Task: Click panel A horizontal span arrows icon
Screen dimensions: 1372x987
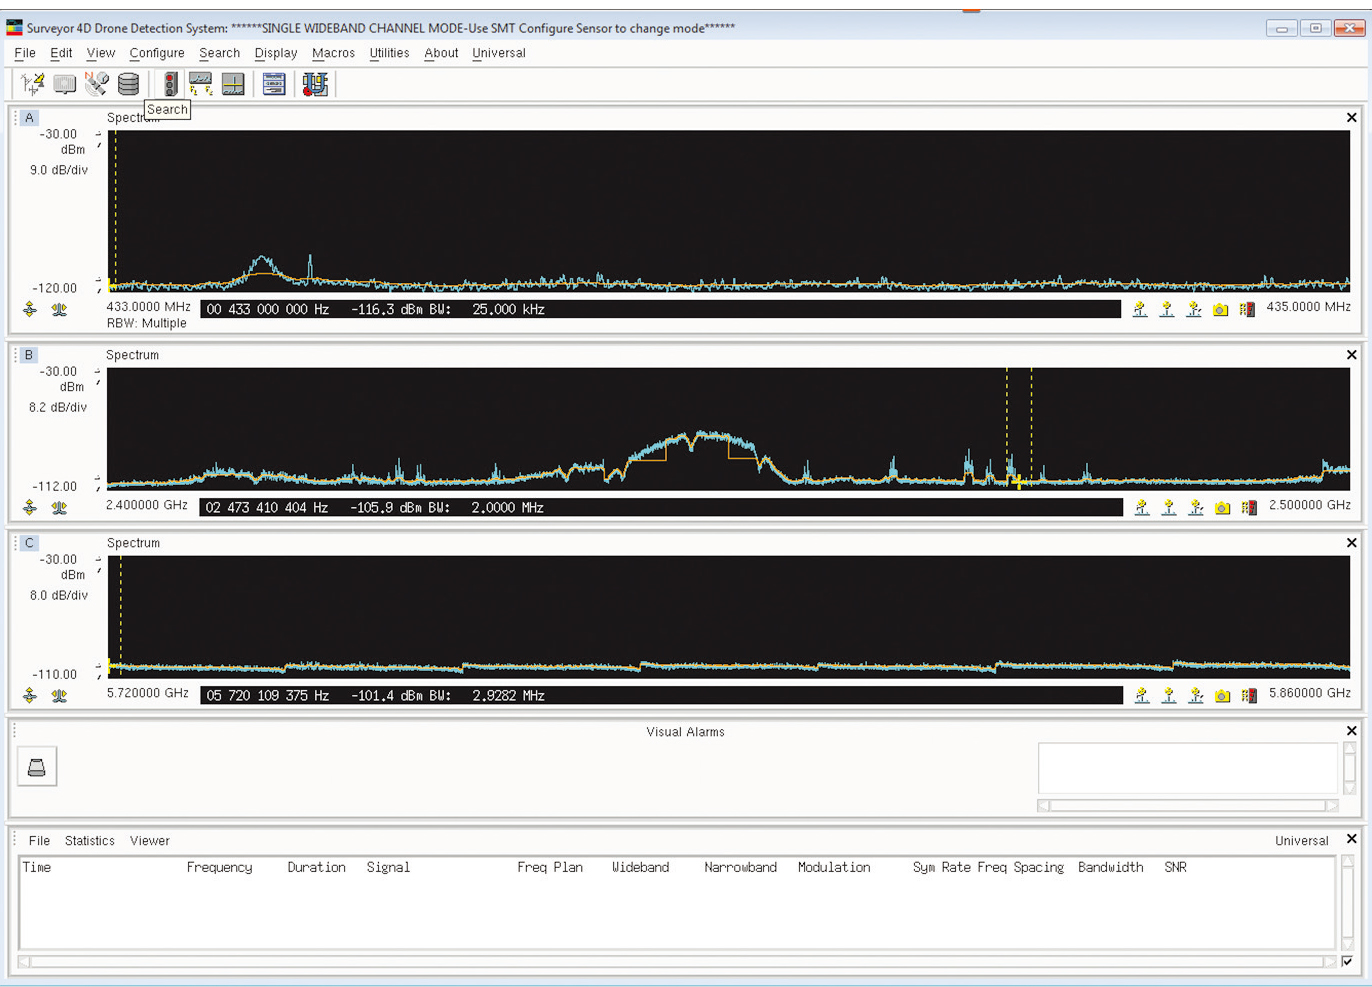Action: [59, 310]
